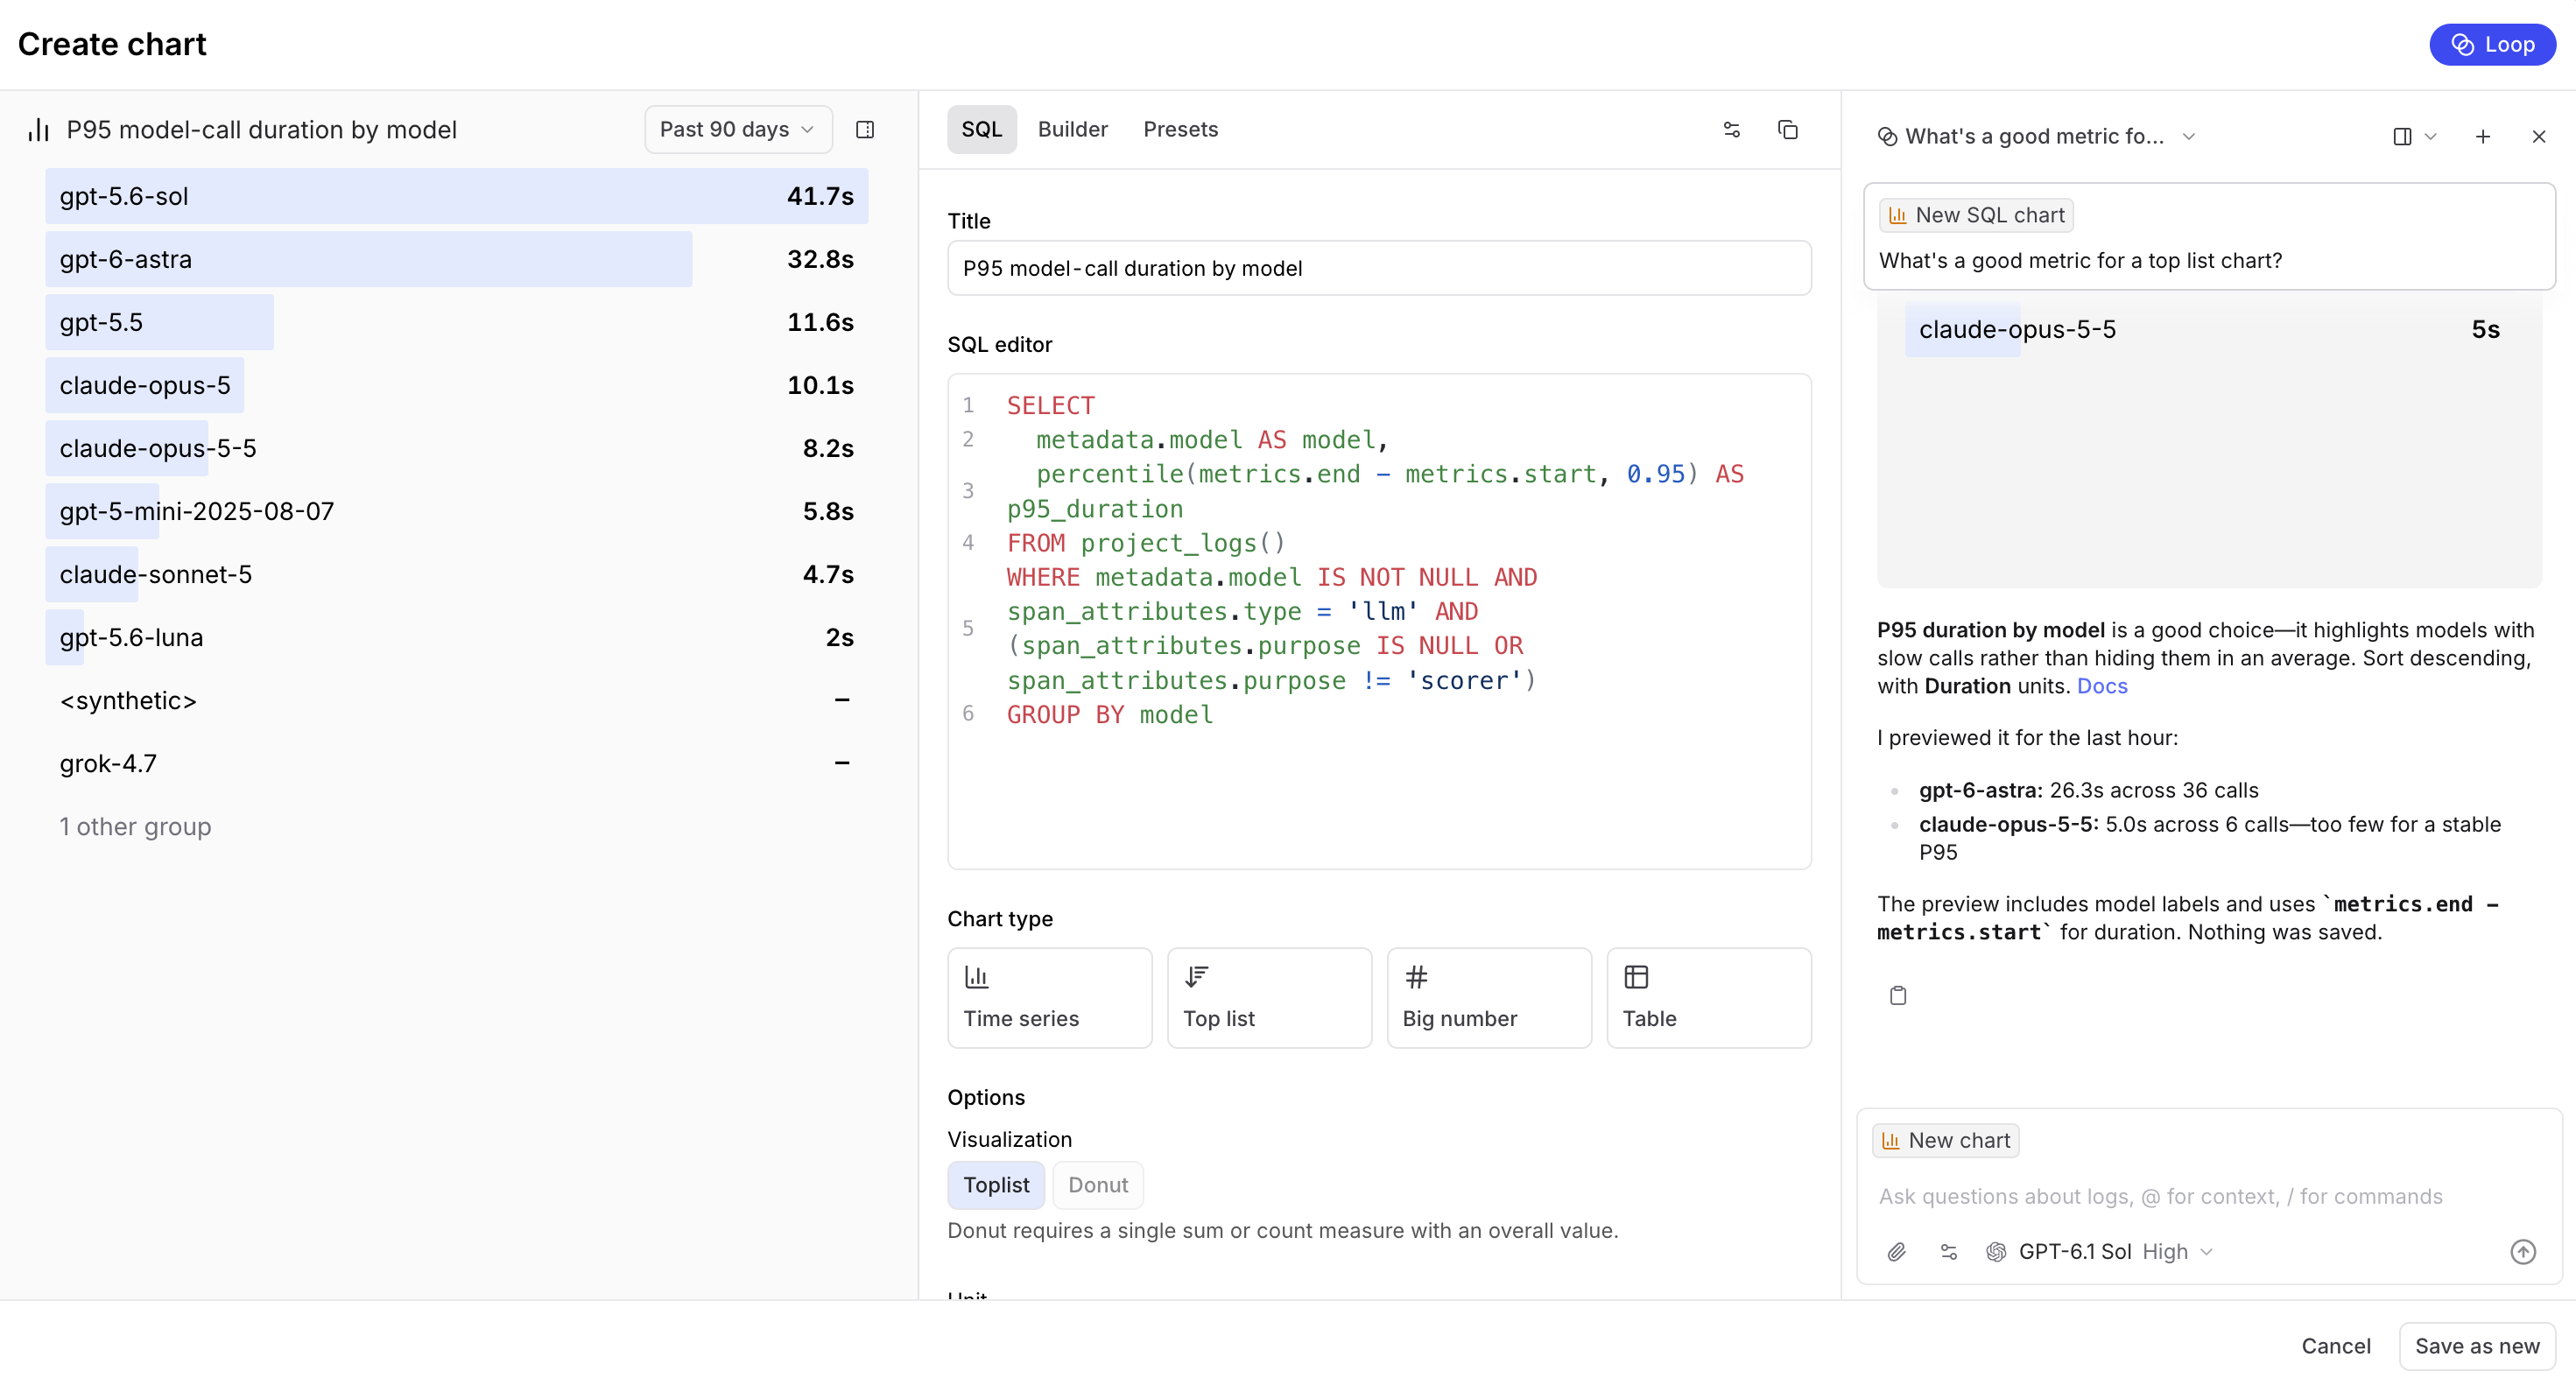Click the gpt-5.6-sol bar

pos(456,196)
